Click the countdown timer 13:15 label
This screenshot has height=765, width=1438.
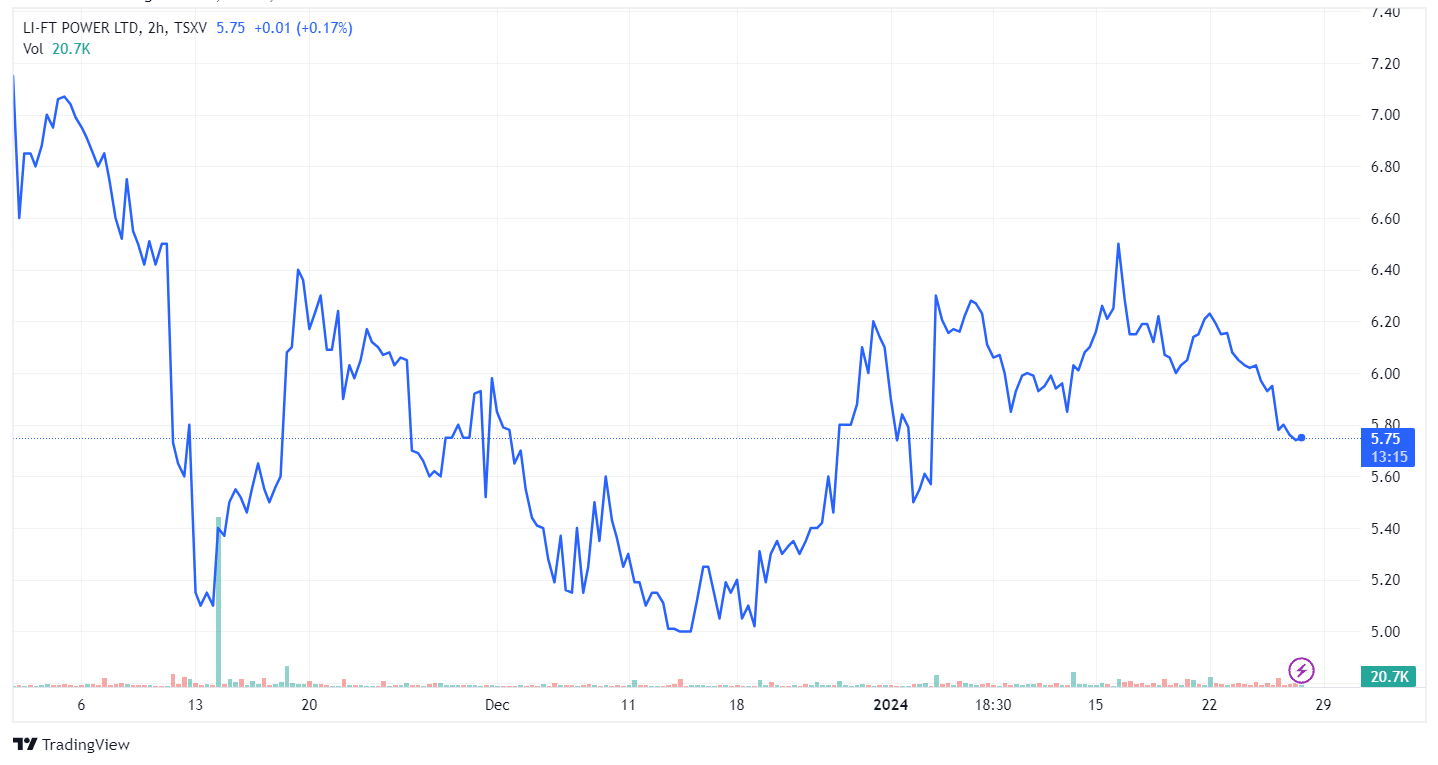tap(1389, 456)
